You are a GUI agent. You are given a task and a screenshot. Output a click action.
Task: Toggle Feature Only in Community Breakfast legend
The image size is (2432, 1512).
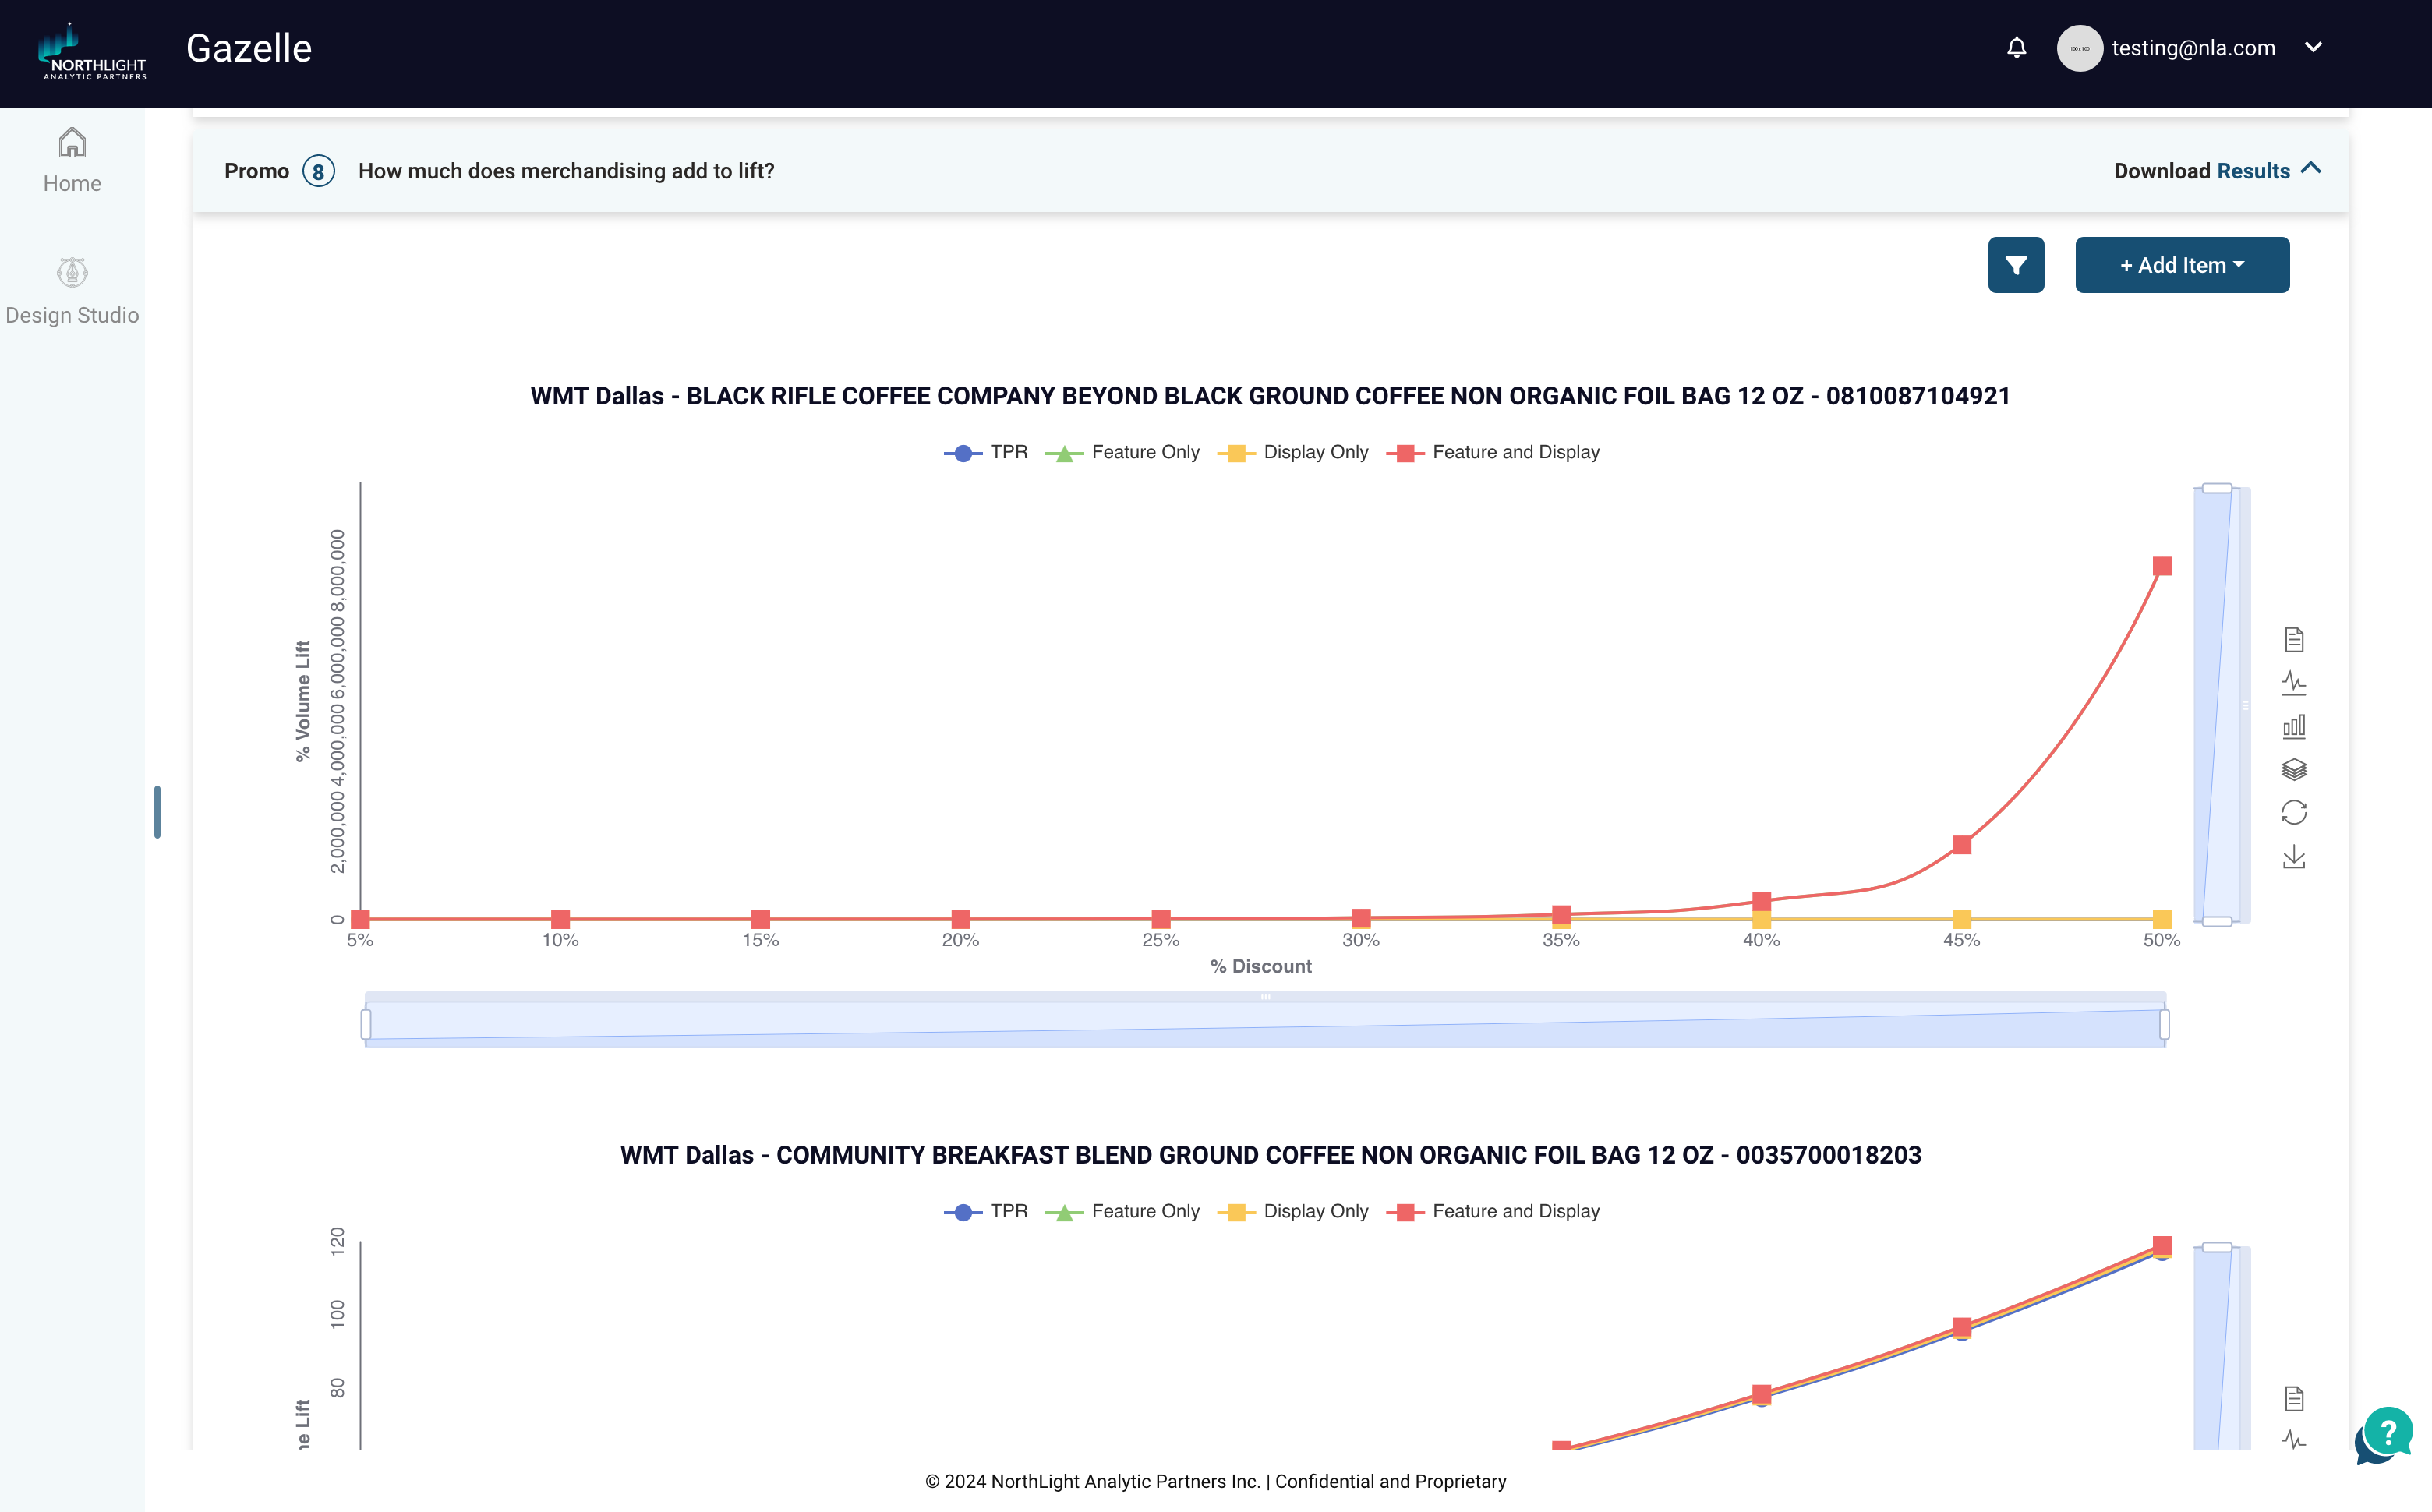pyautogui.click(x=1122, y=1211)
